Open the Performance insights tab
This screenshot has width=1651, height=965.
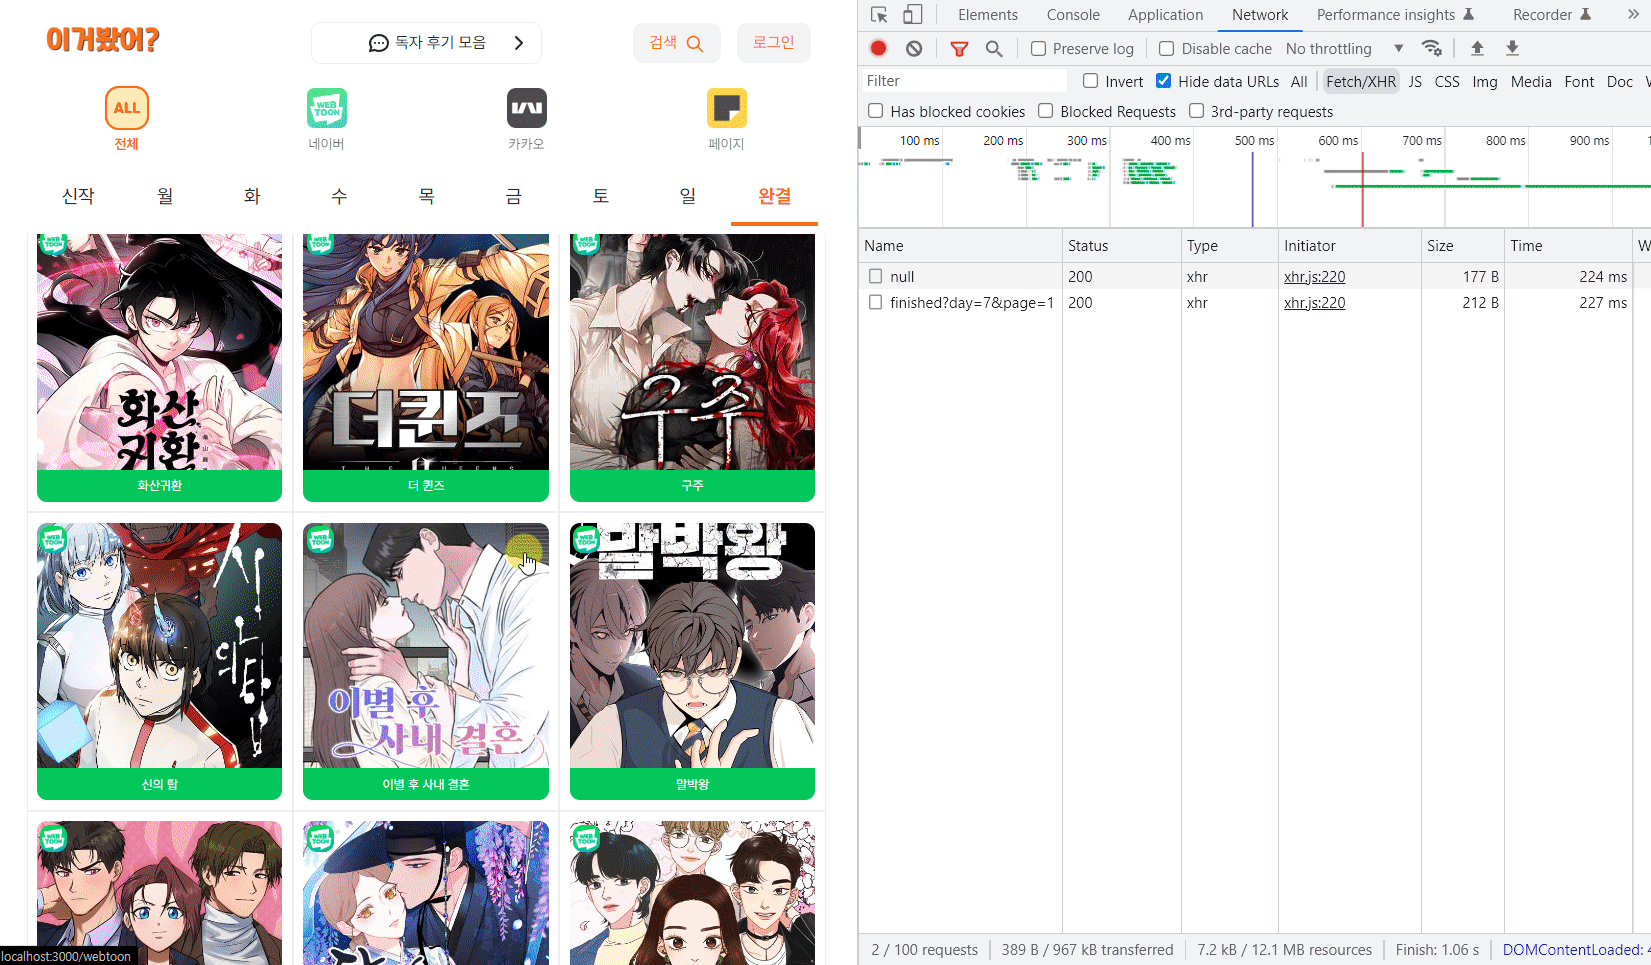(1395, 15)
